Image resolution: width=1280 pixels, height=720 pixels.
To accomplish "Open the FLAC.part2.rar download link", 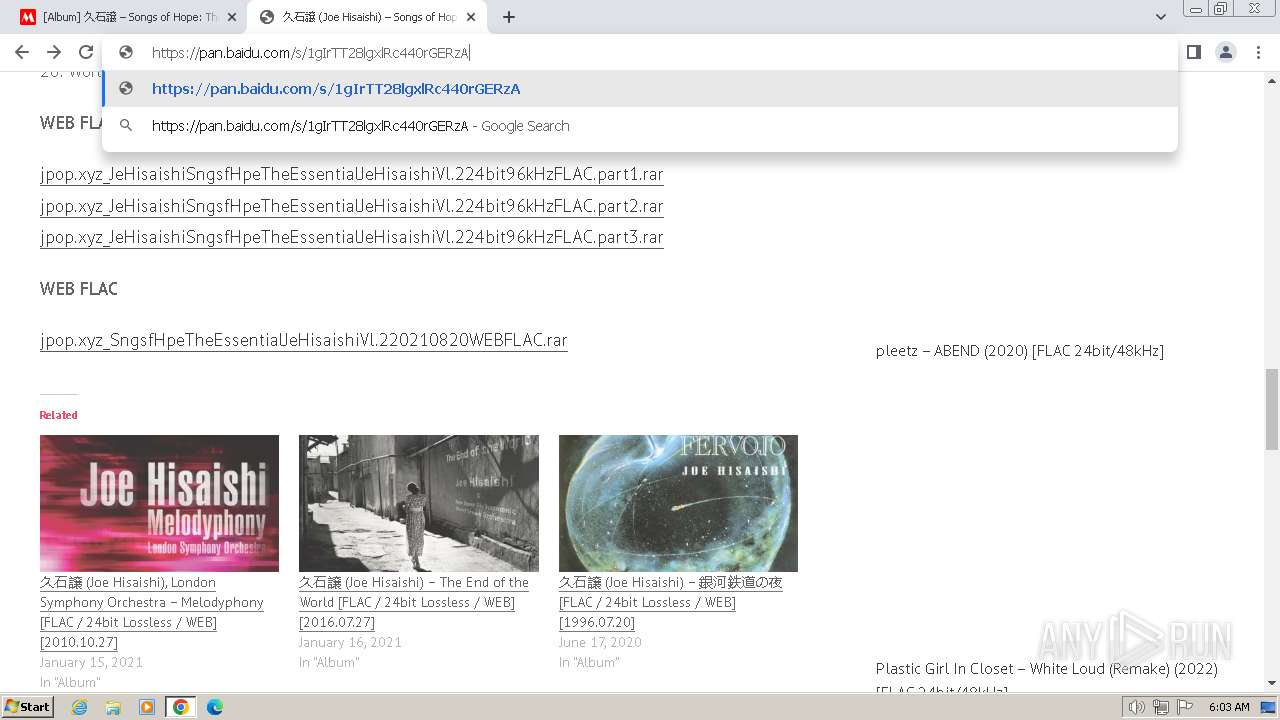I will pos(352,206).
